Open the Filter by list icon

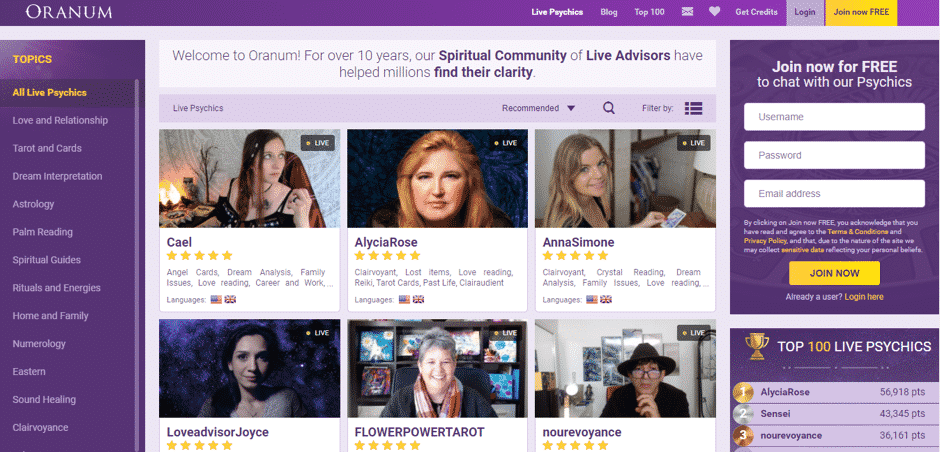693,109
